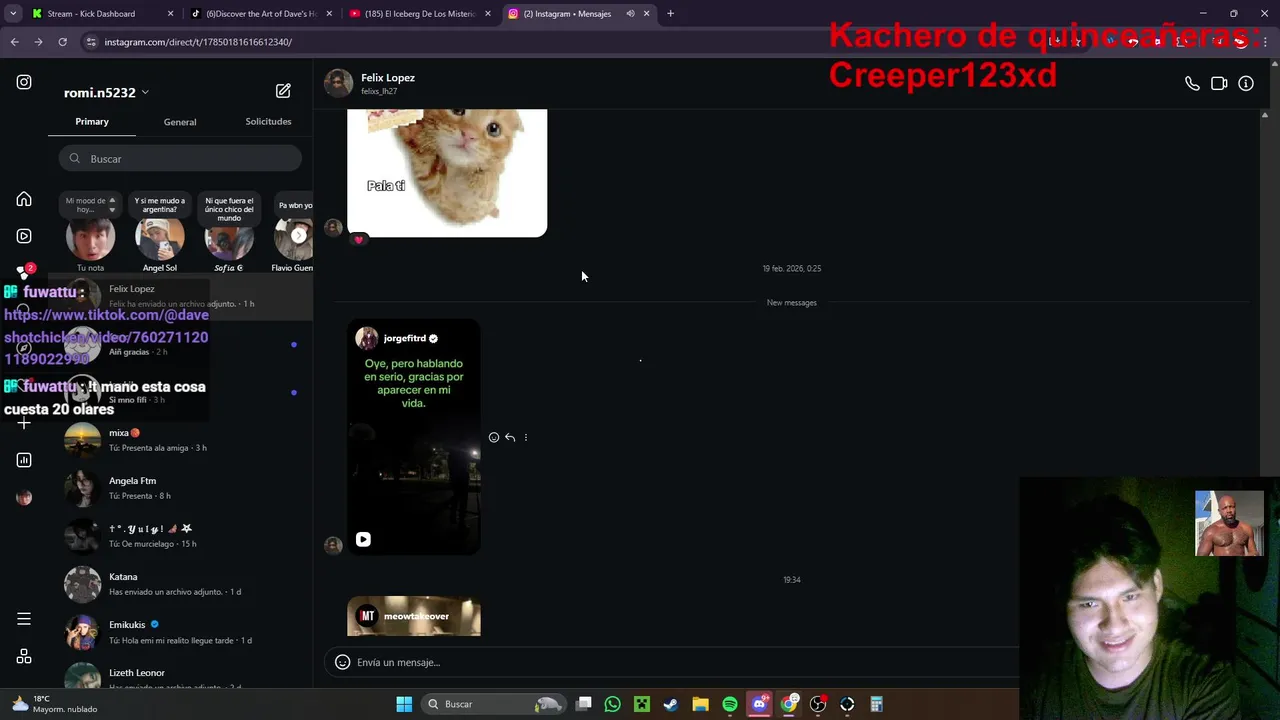Open Steam from taskbar

(671, 704)
